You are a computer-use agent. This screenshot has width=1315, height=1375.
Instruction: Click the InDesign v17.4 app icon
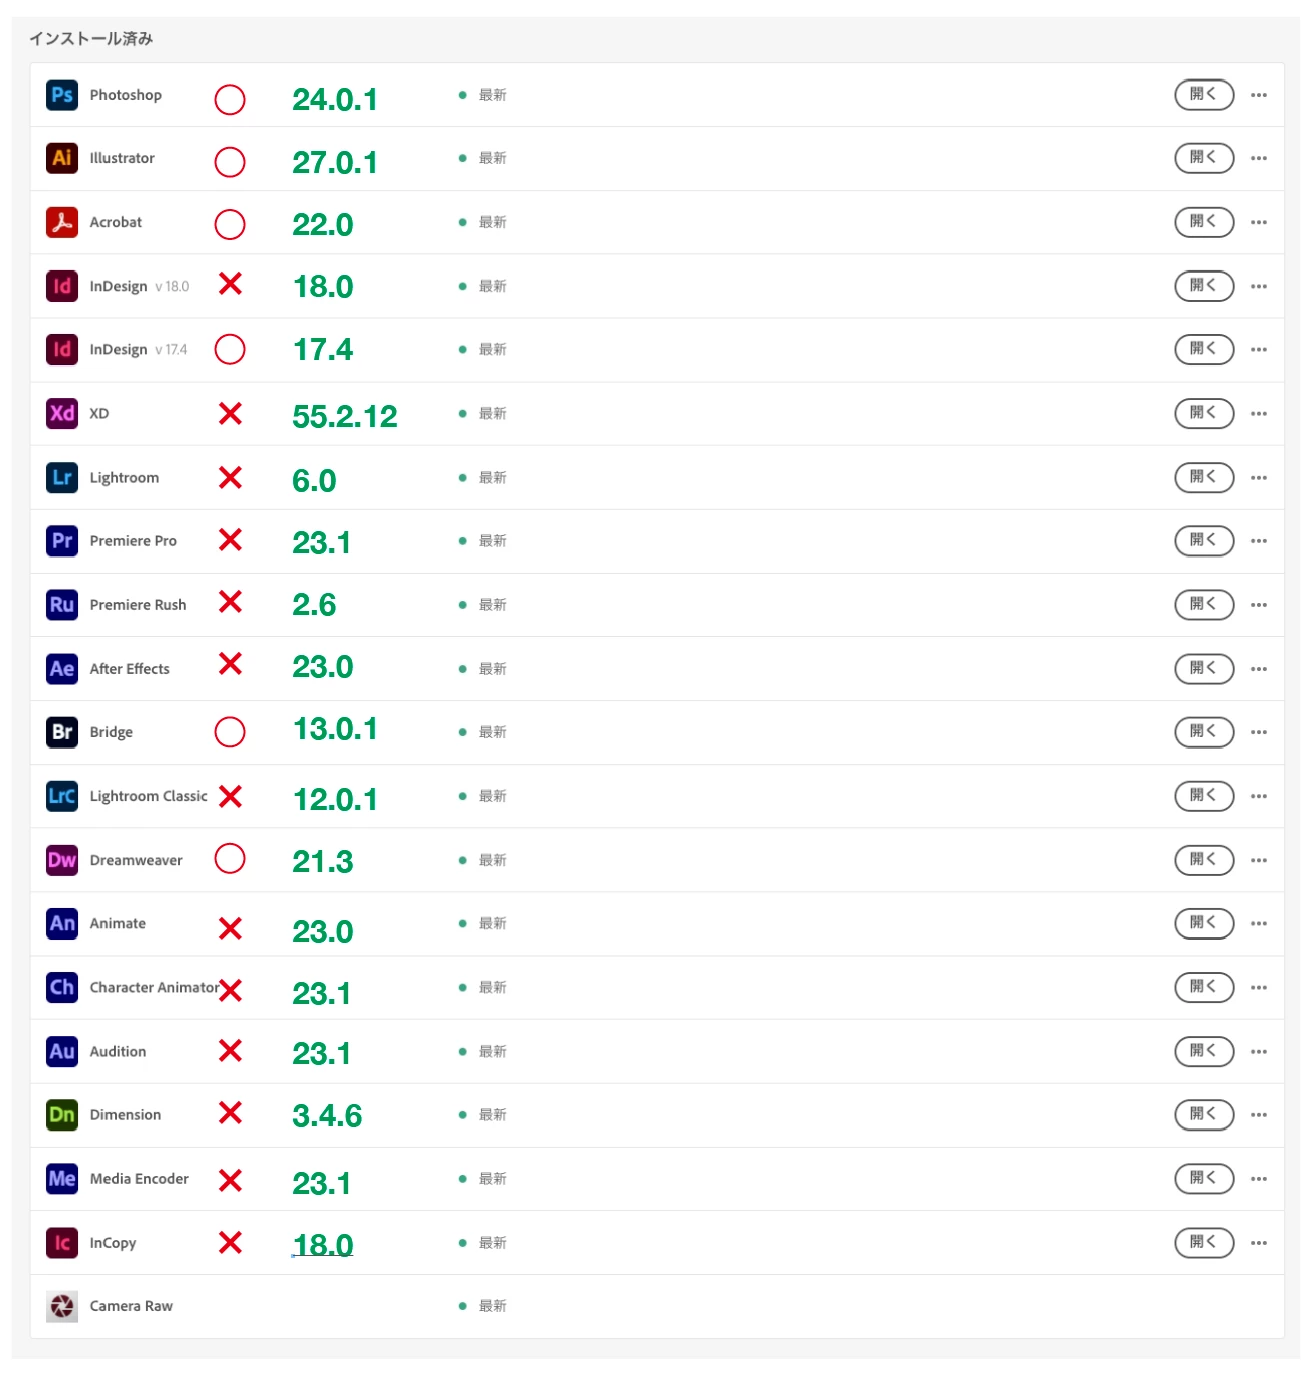(62, 349)
